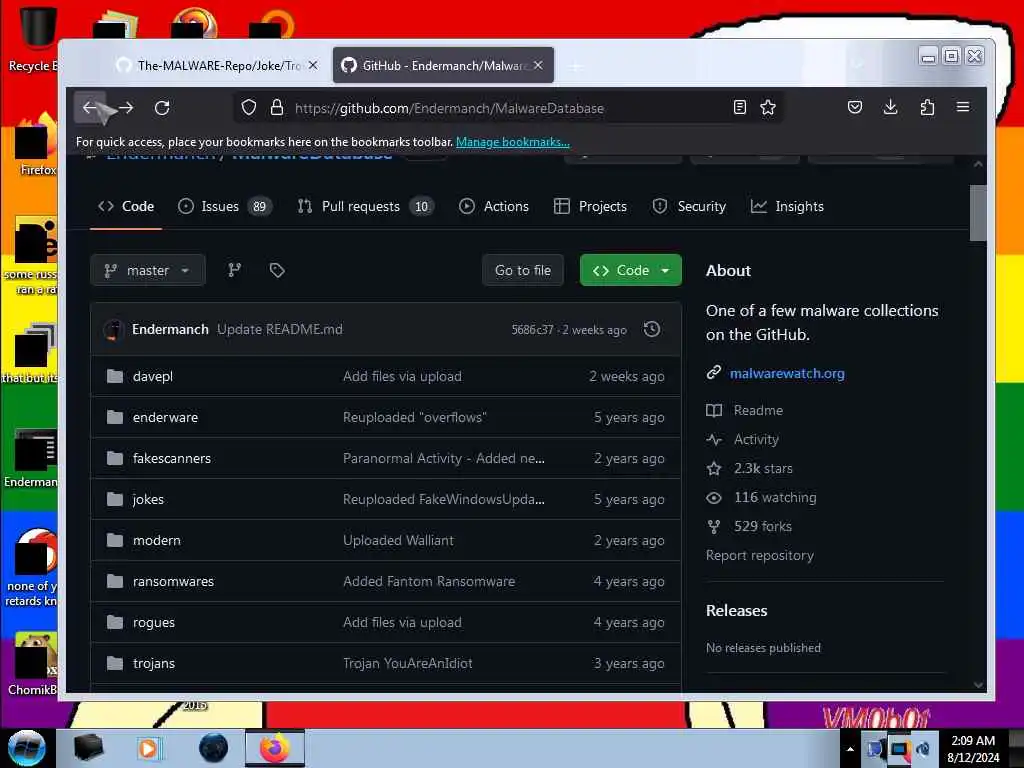
Task: Click Report repository link
Action: (x=760, y=556)
